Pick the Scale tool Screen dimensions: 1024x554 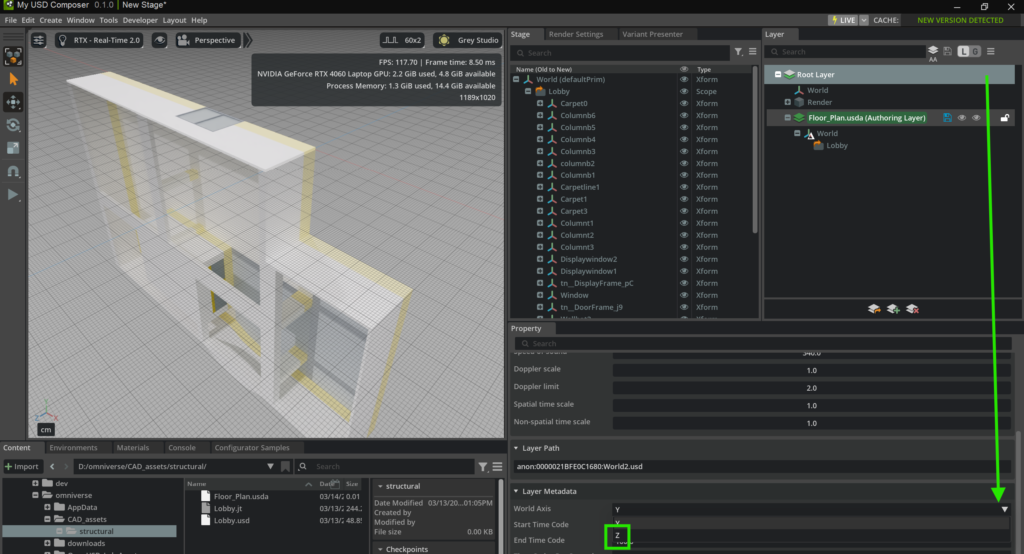(x=13, y=148)
